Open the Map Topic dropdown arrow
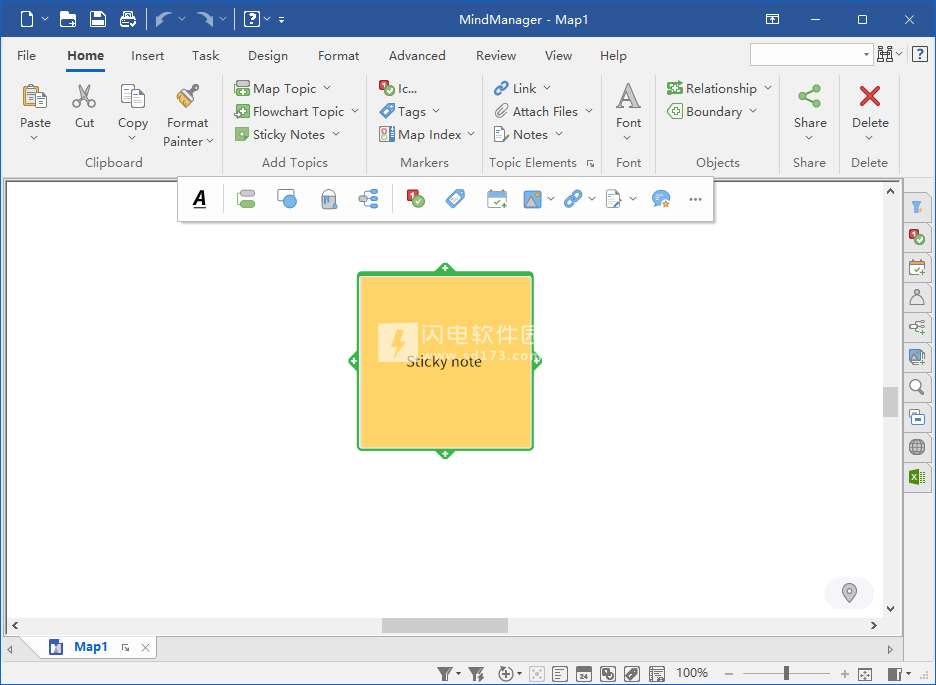The width and height of the screenshot is (936, 685). (327, 88)
